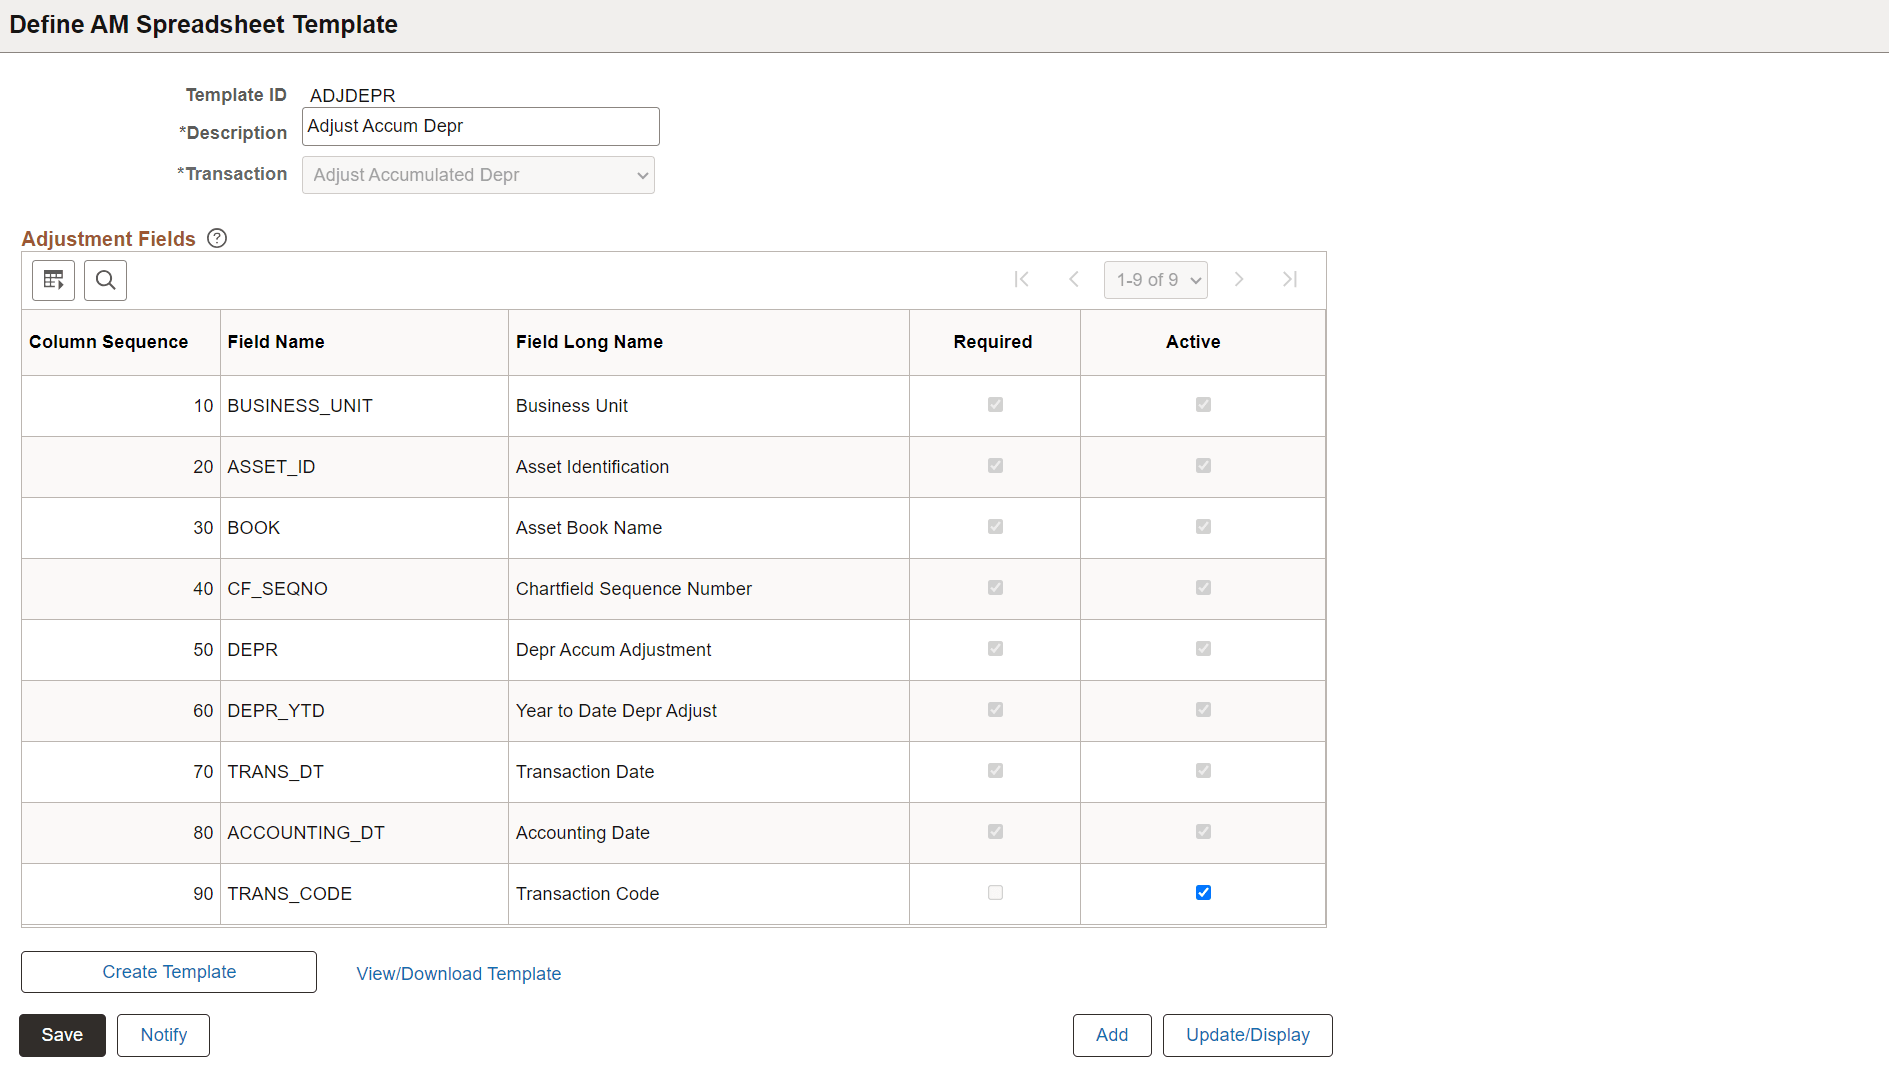This screenshot has width=1889, height=1086.
Task: Open the grid personalization icon
Action: pos(52,280)
